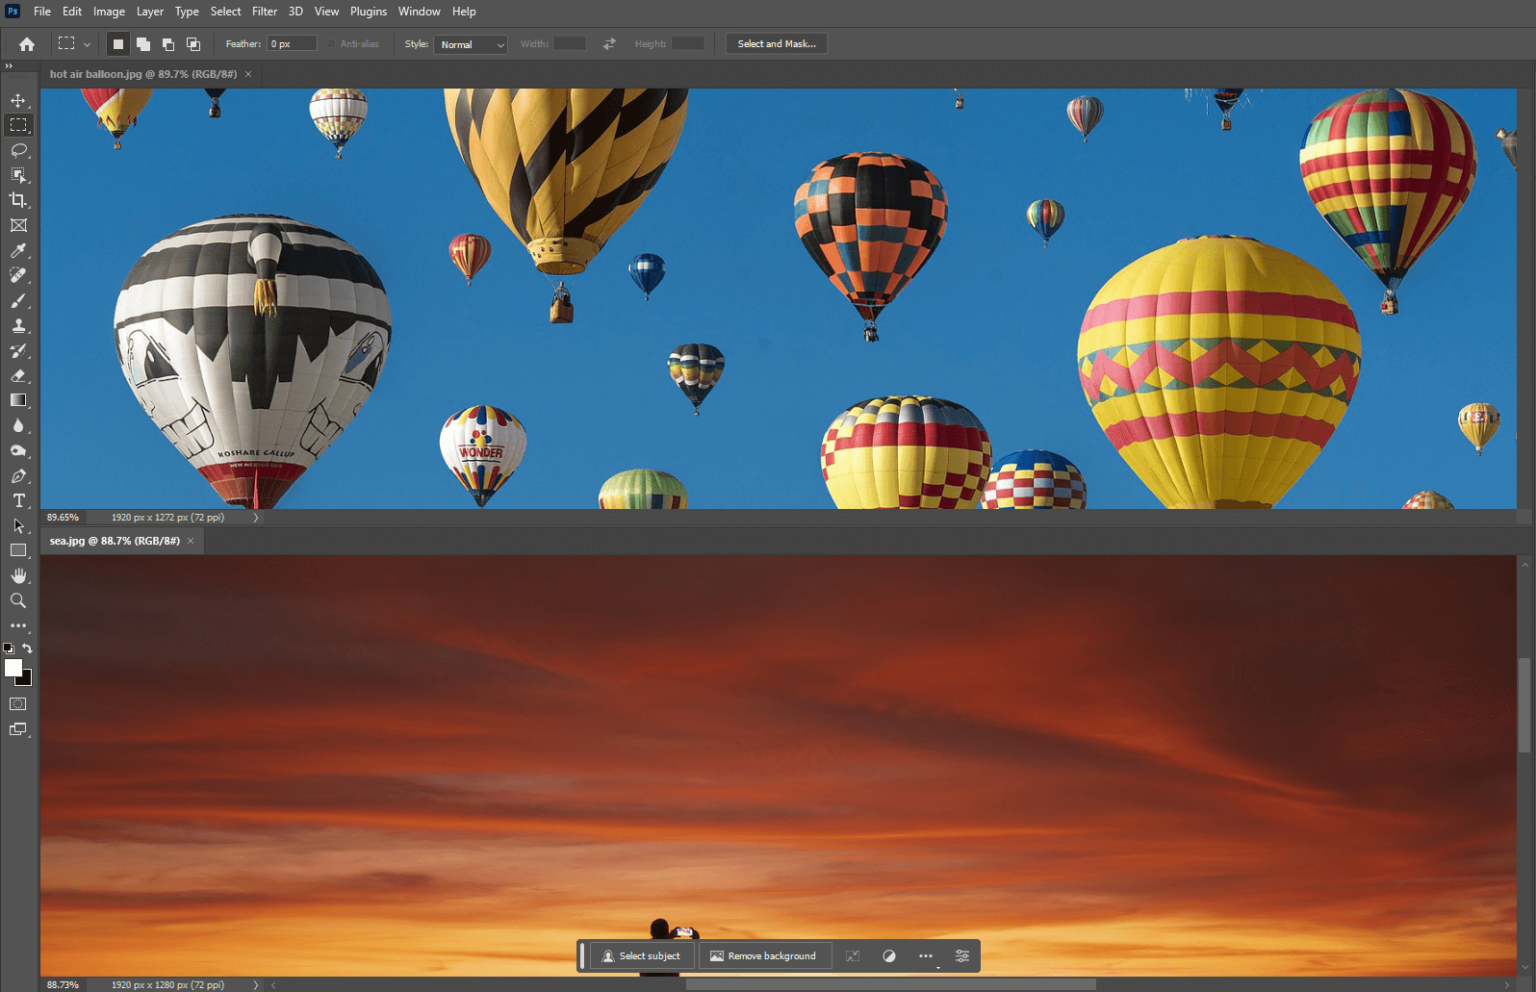Select the Lasso tool
Screen dimensions: 1536x992
coord(18,151)
